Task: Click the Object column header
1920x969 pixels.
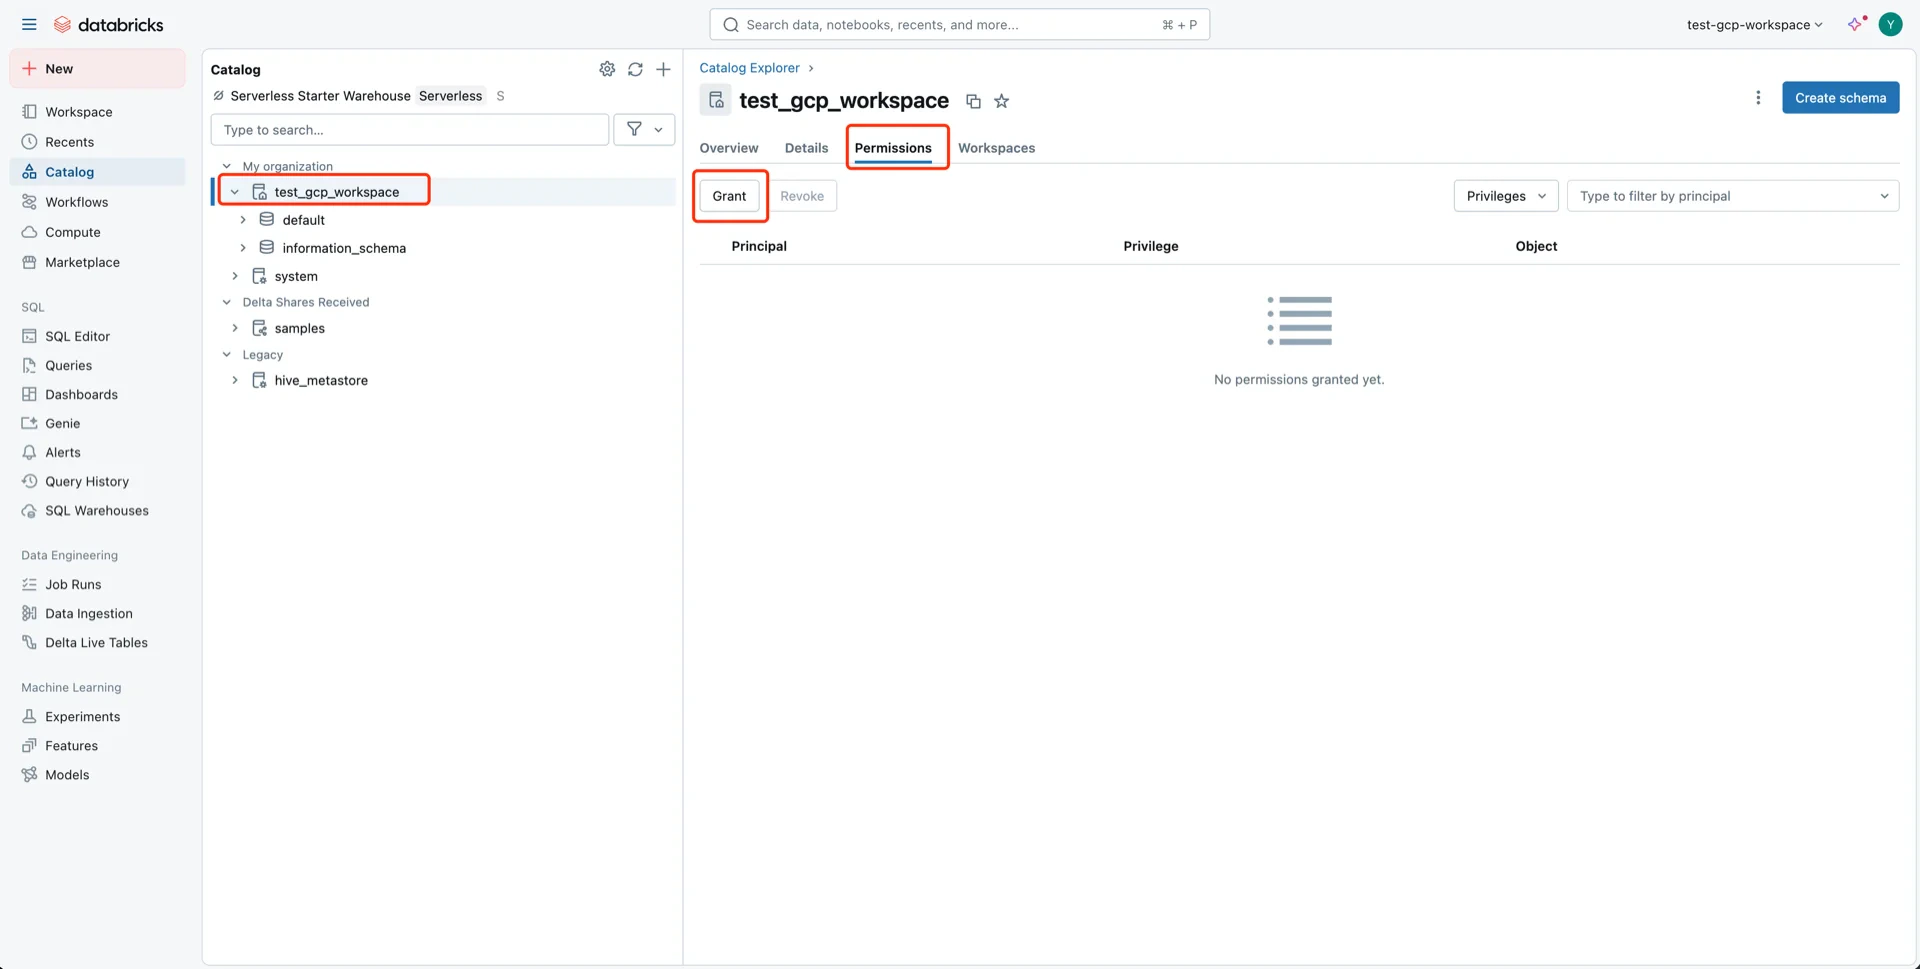Action: click(1536, 246)
